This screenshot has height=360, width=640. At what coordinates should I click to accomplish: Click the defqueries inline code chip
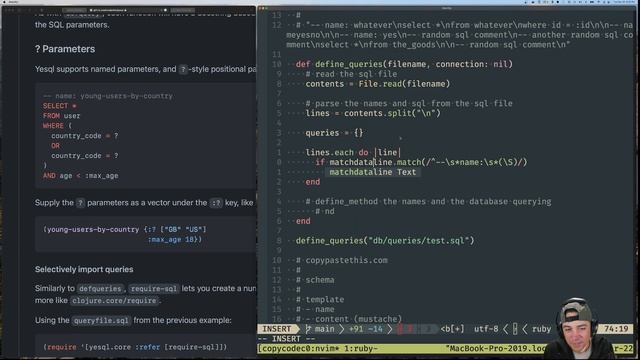(100, 289)
